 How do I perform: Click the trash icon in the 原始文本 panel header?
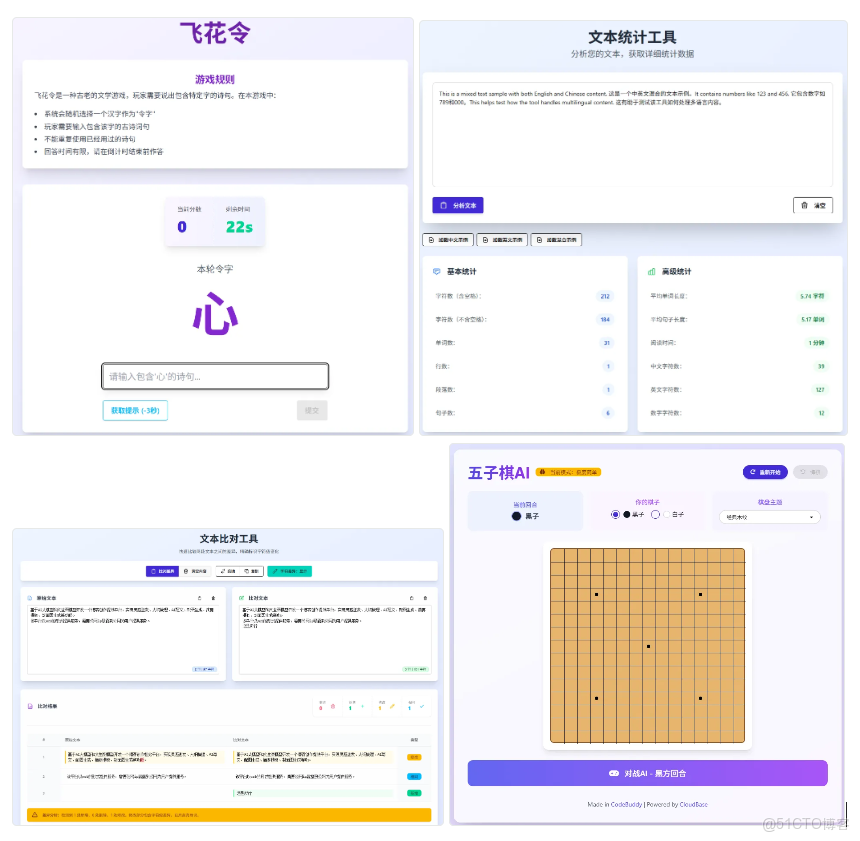click(213, 598)
